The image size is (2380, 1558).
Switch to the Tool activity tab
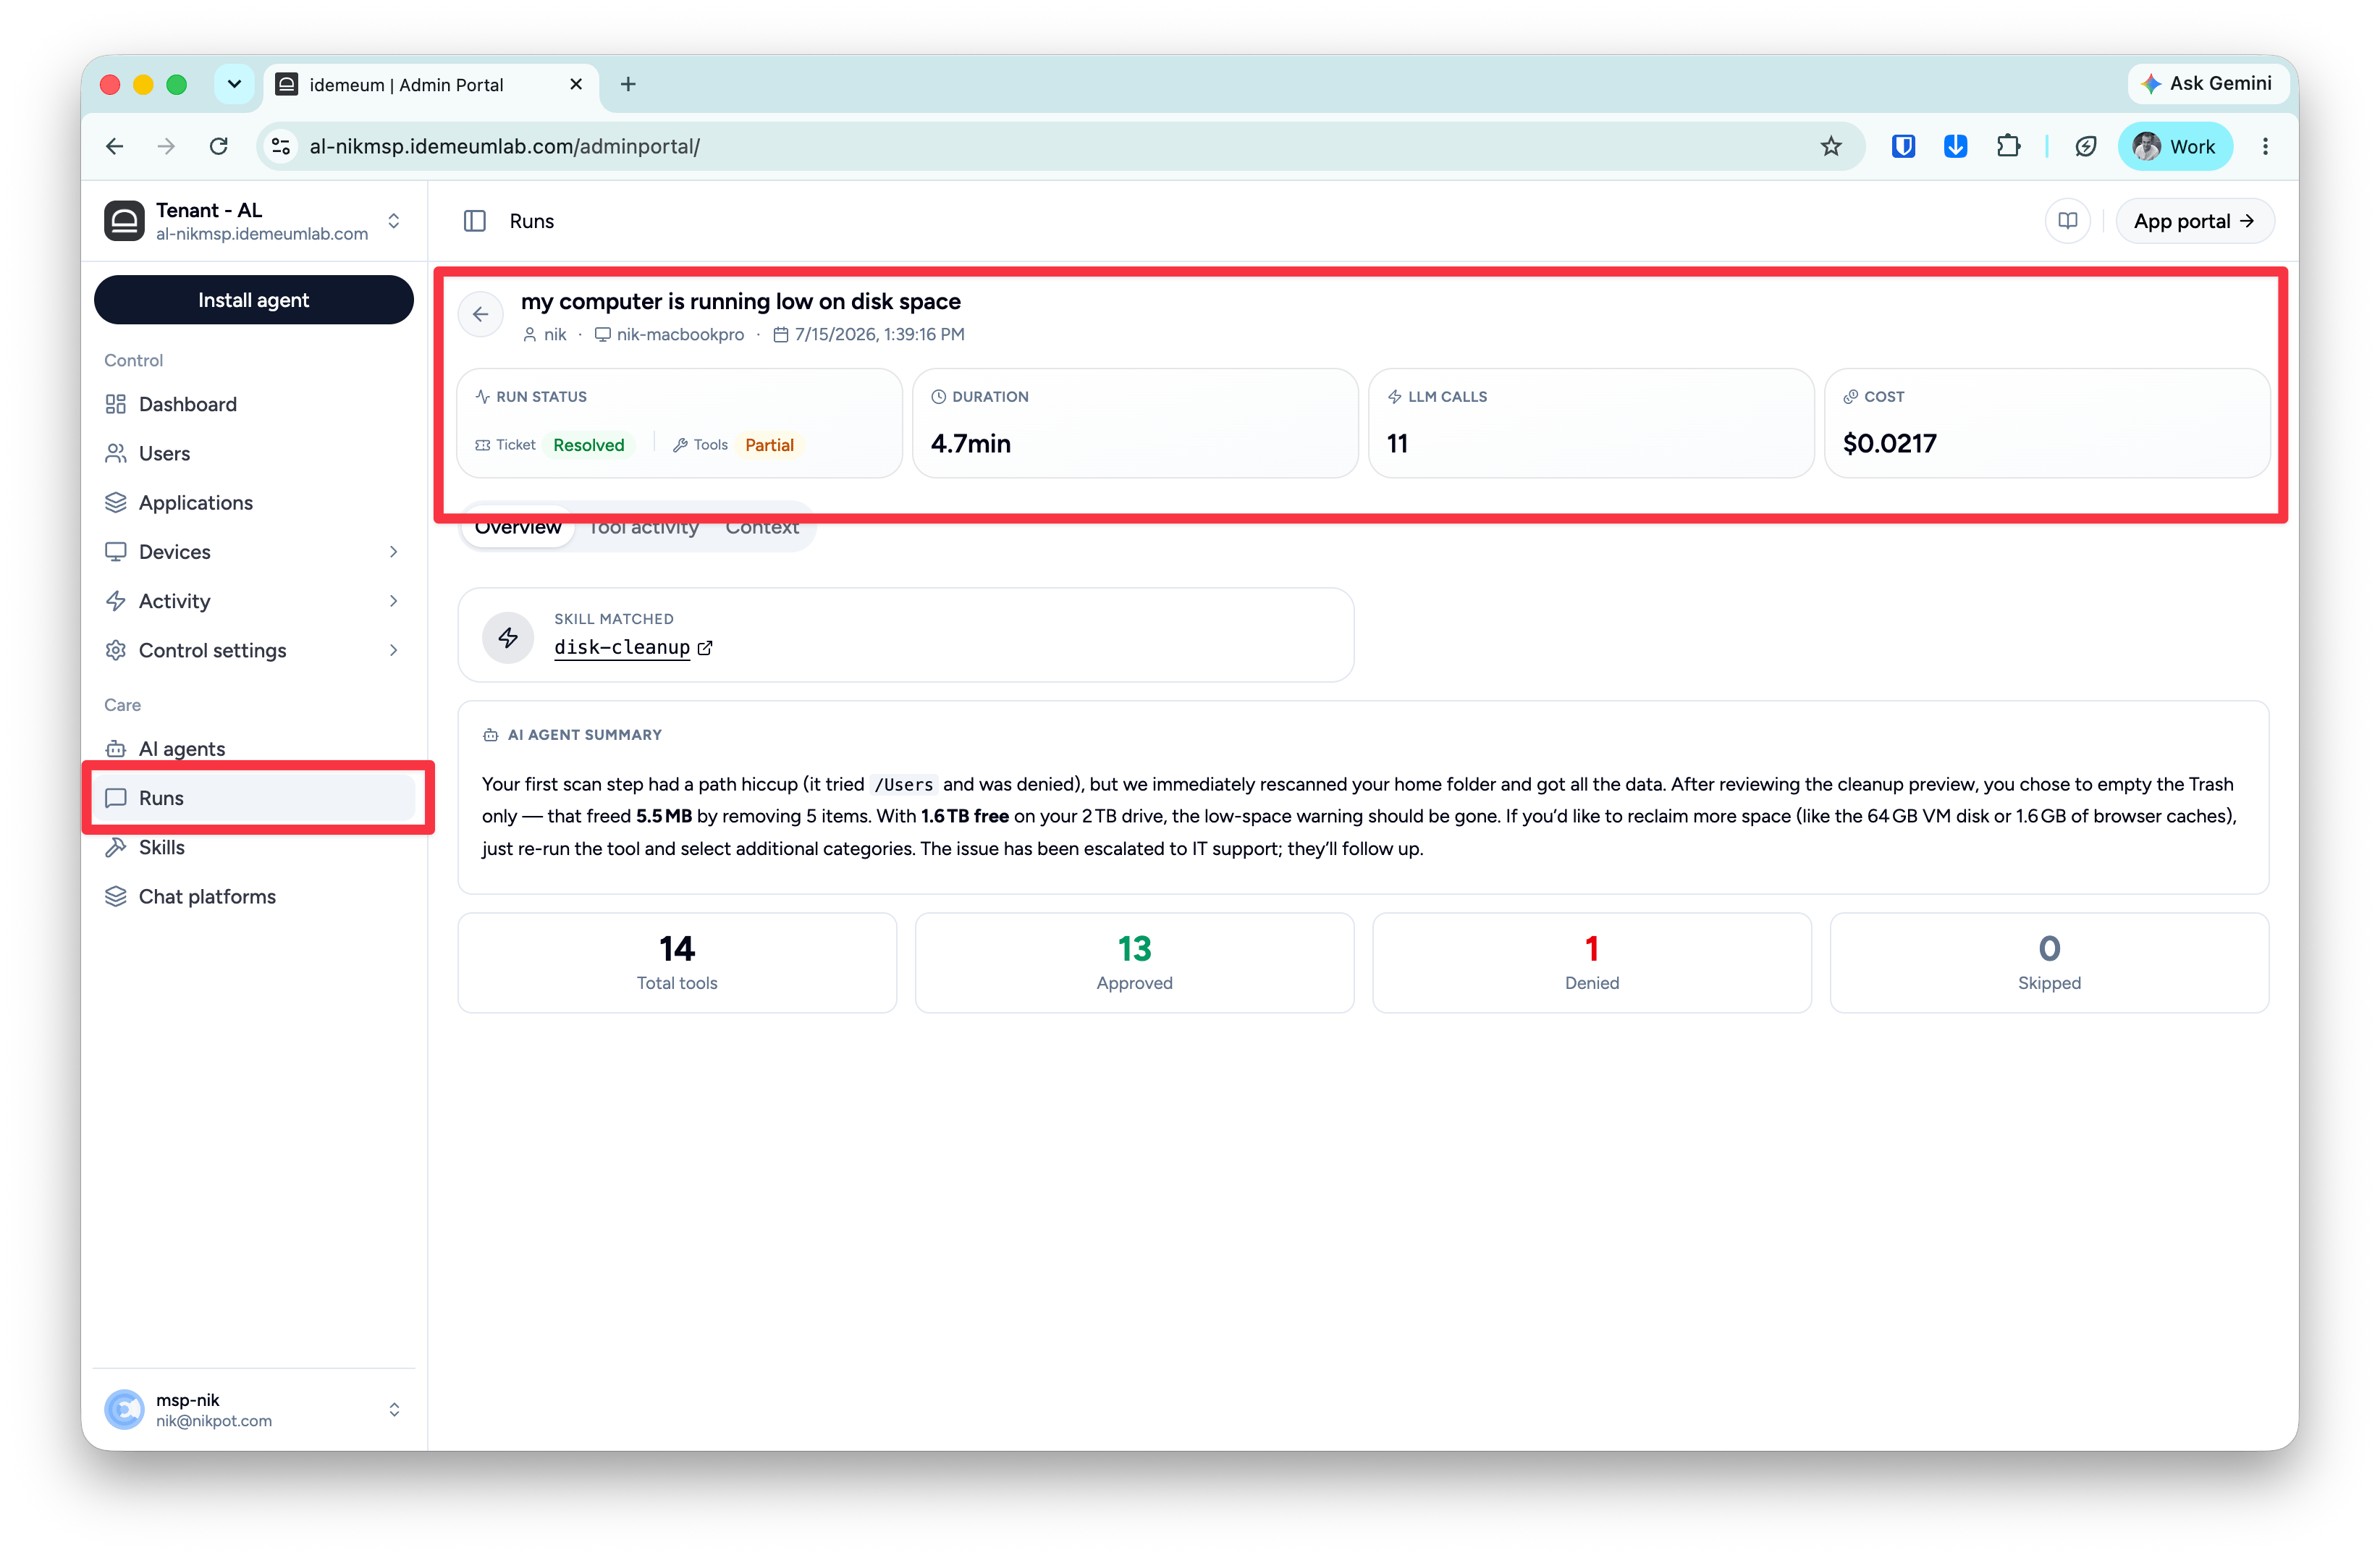tap(644, 527)
